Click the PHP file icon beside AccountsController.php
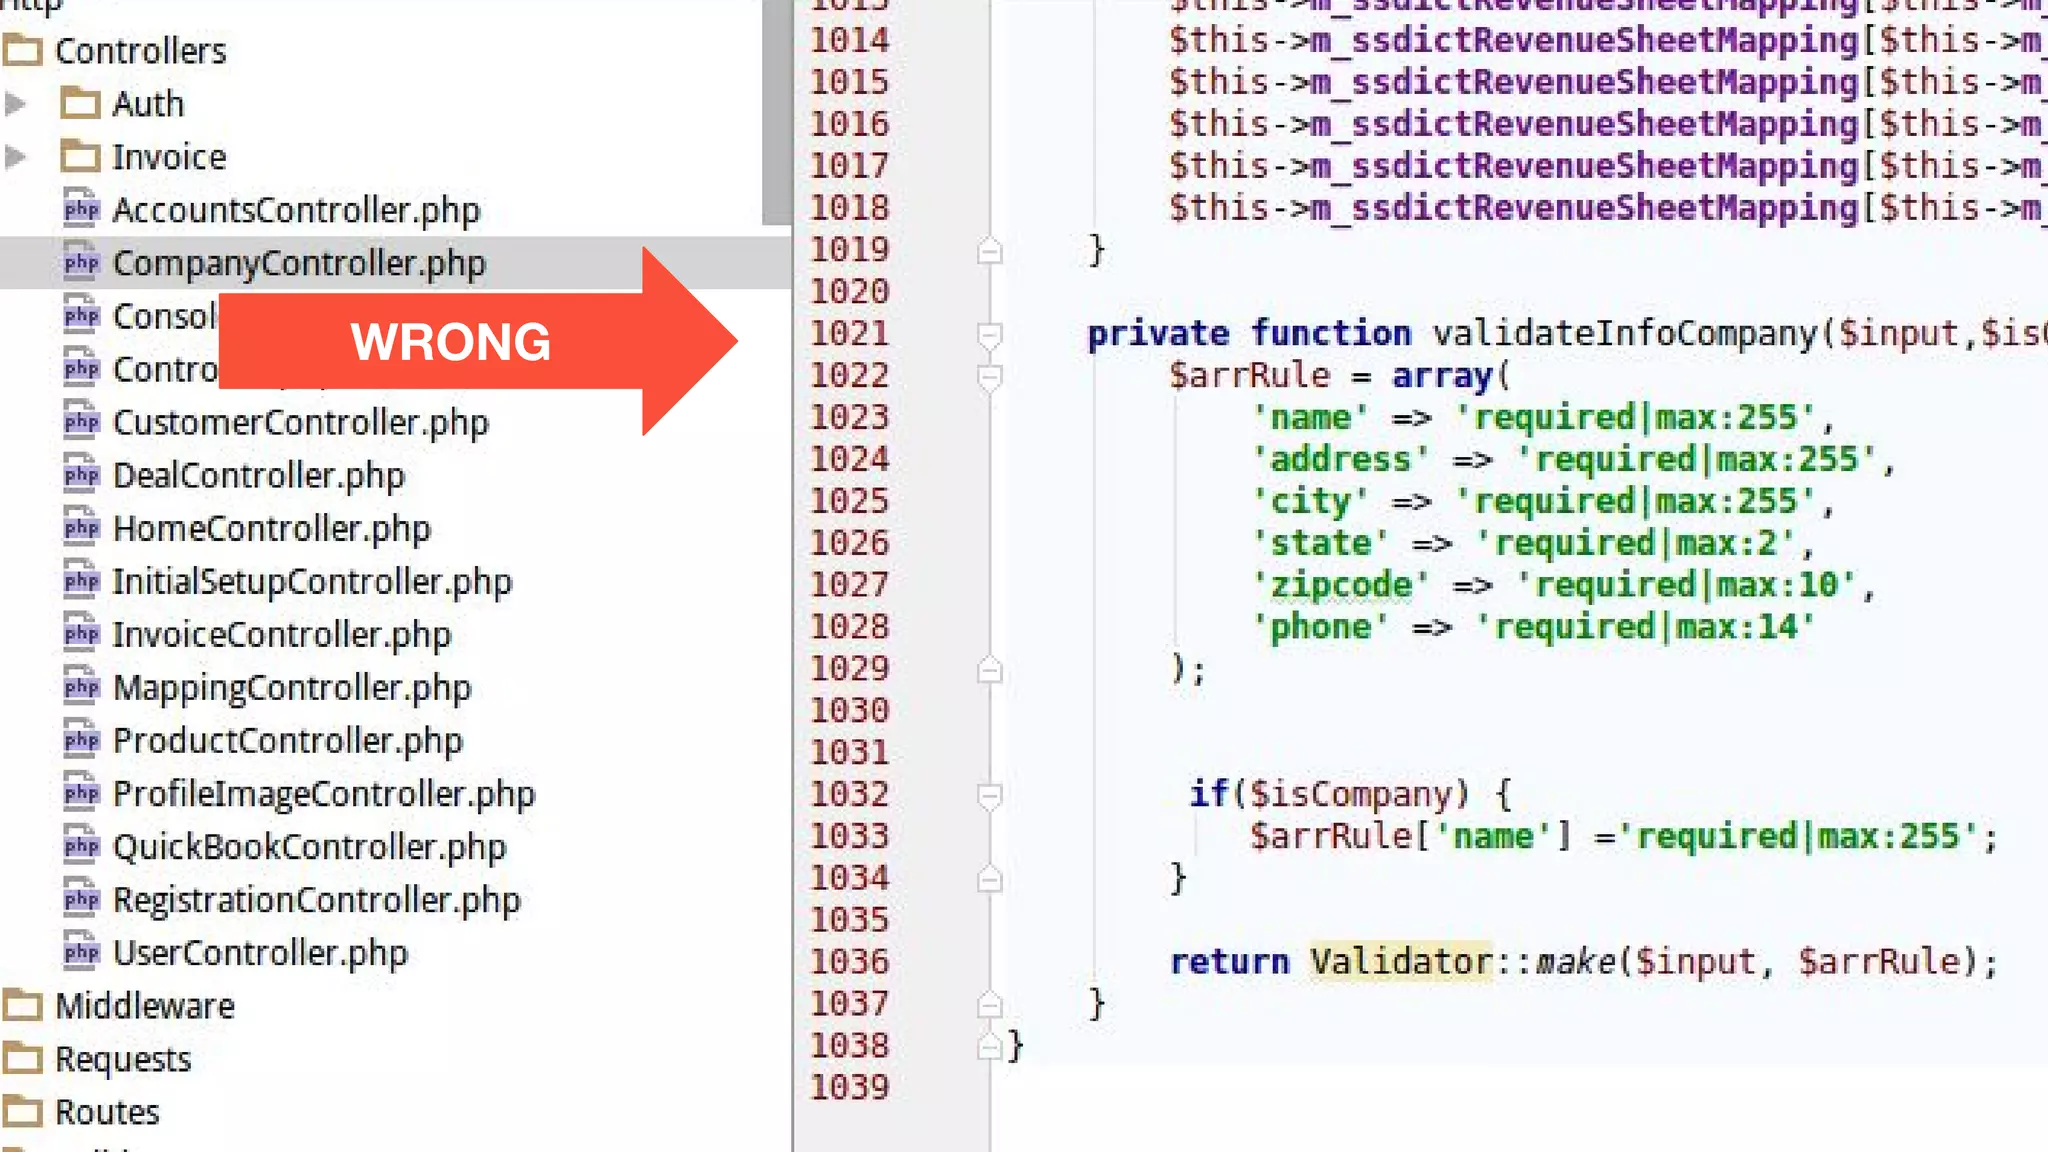 point(81,209)
